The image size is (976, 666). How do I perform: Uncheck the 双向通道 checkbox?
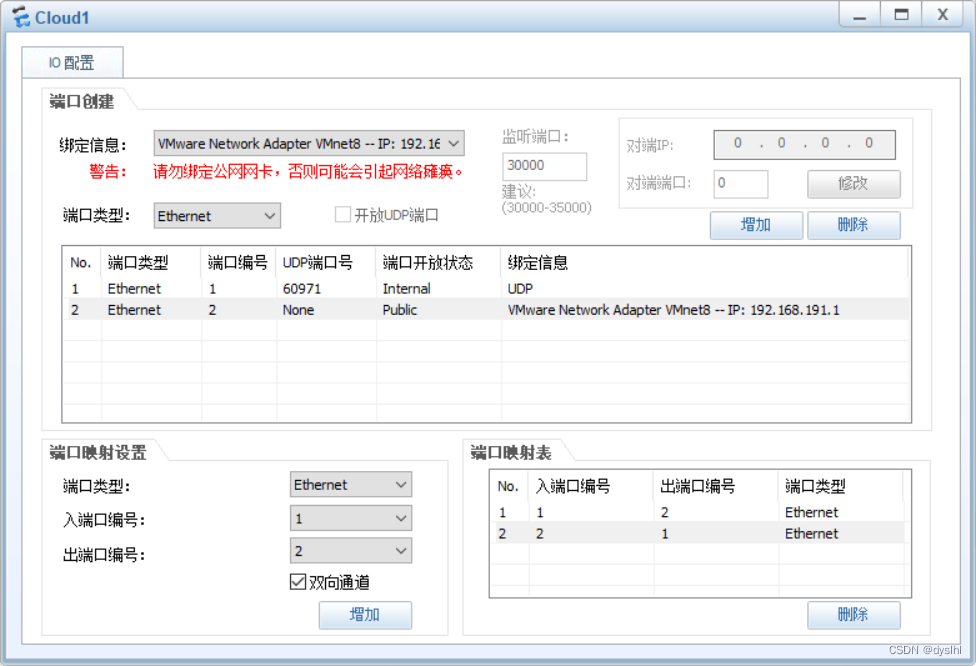(298, 582)
